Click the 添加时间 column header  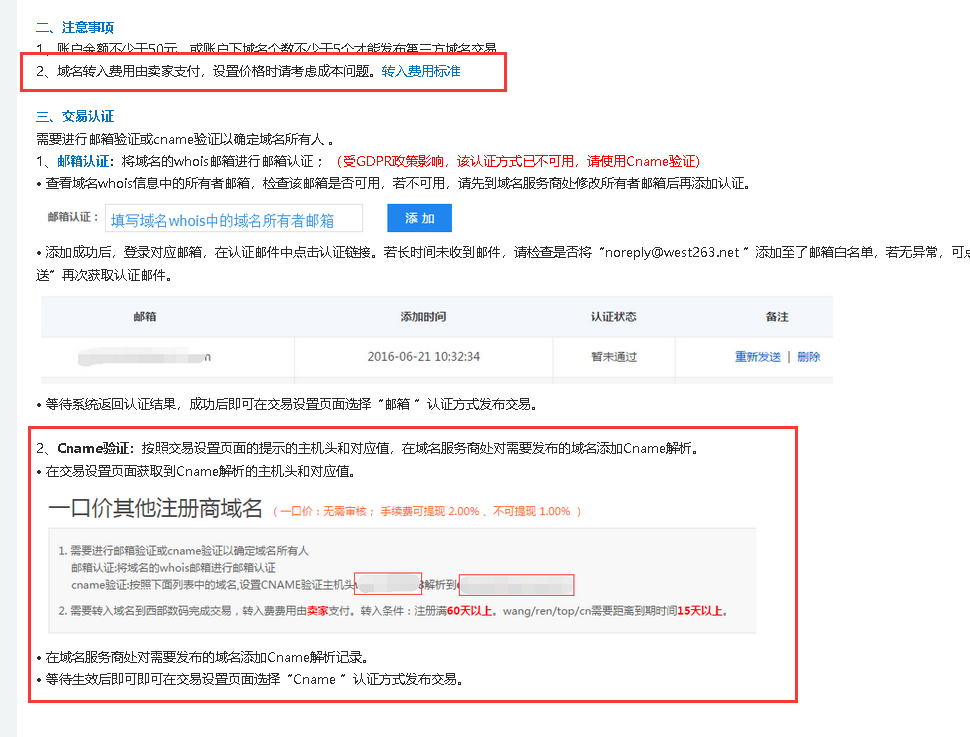[x=423, y=317]
